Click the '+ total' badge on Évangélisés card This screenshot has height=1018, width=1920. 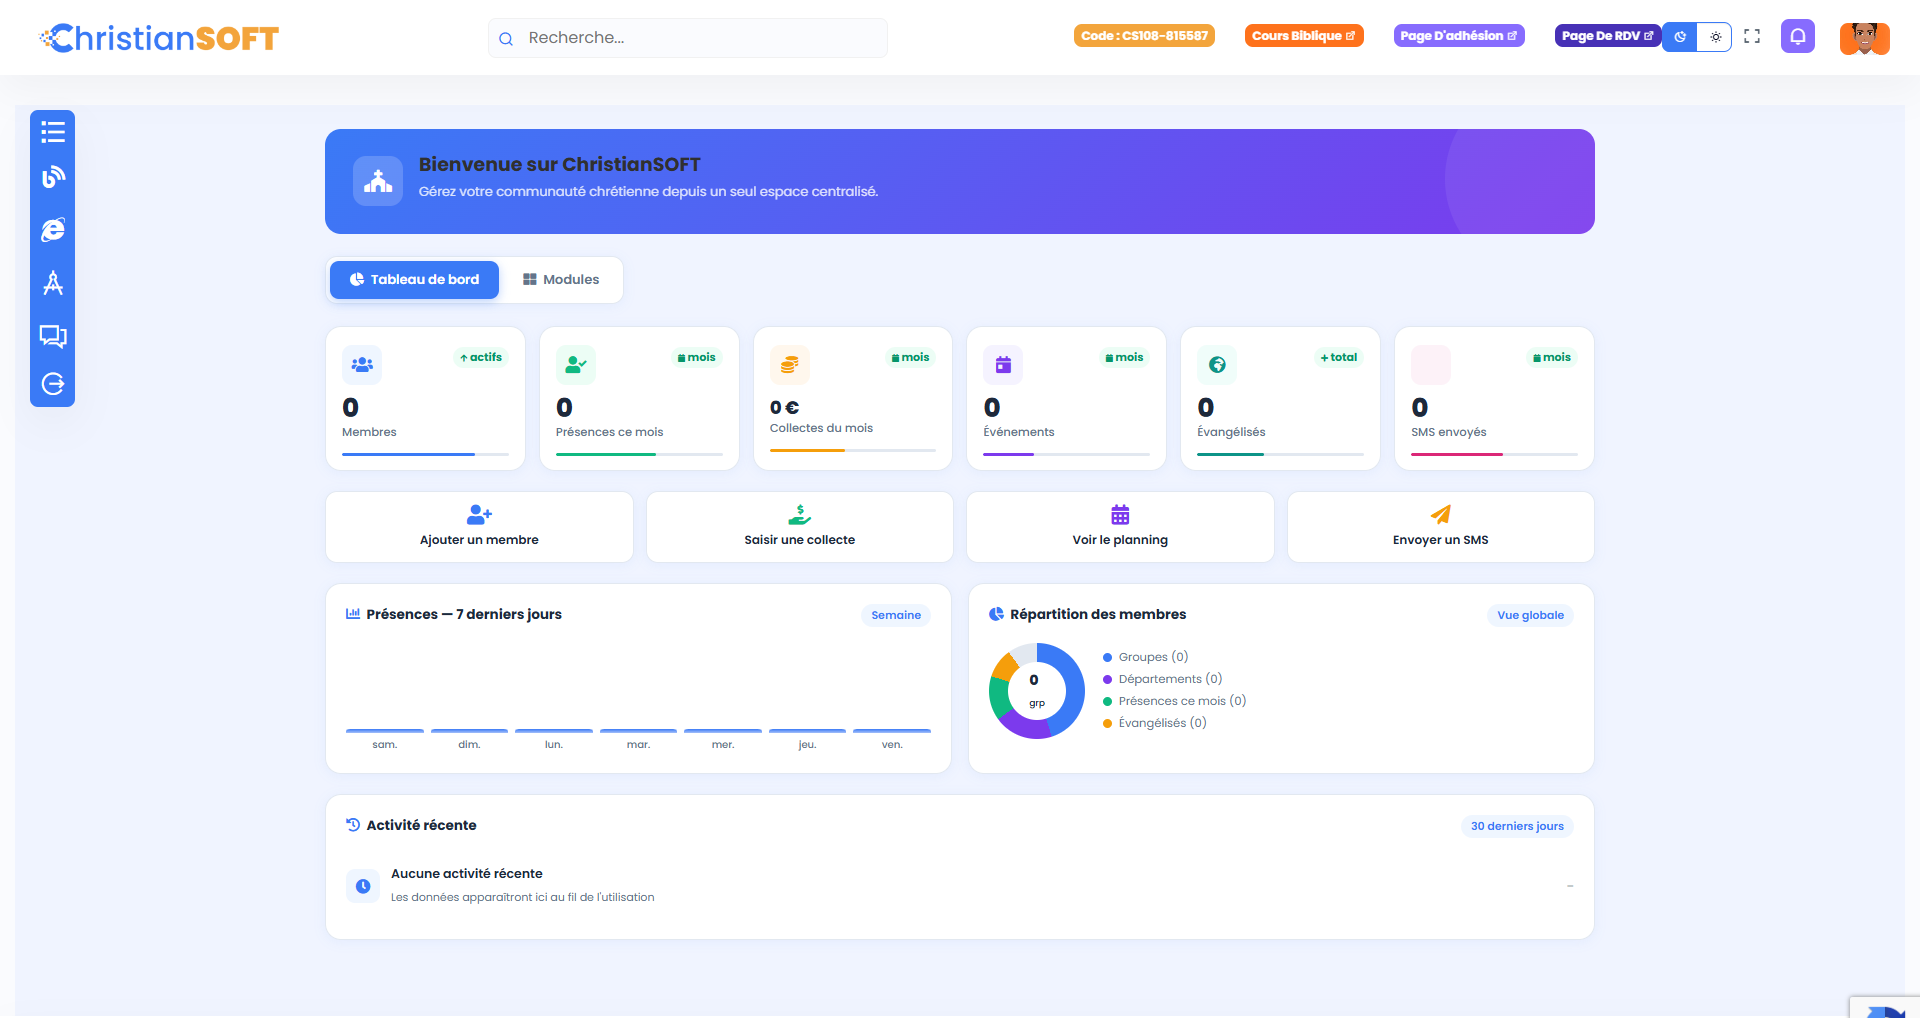pyautogui.click(x=1339, y=357)
